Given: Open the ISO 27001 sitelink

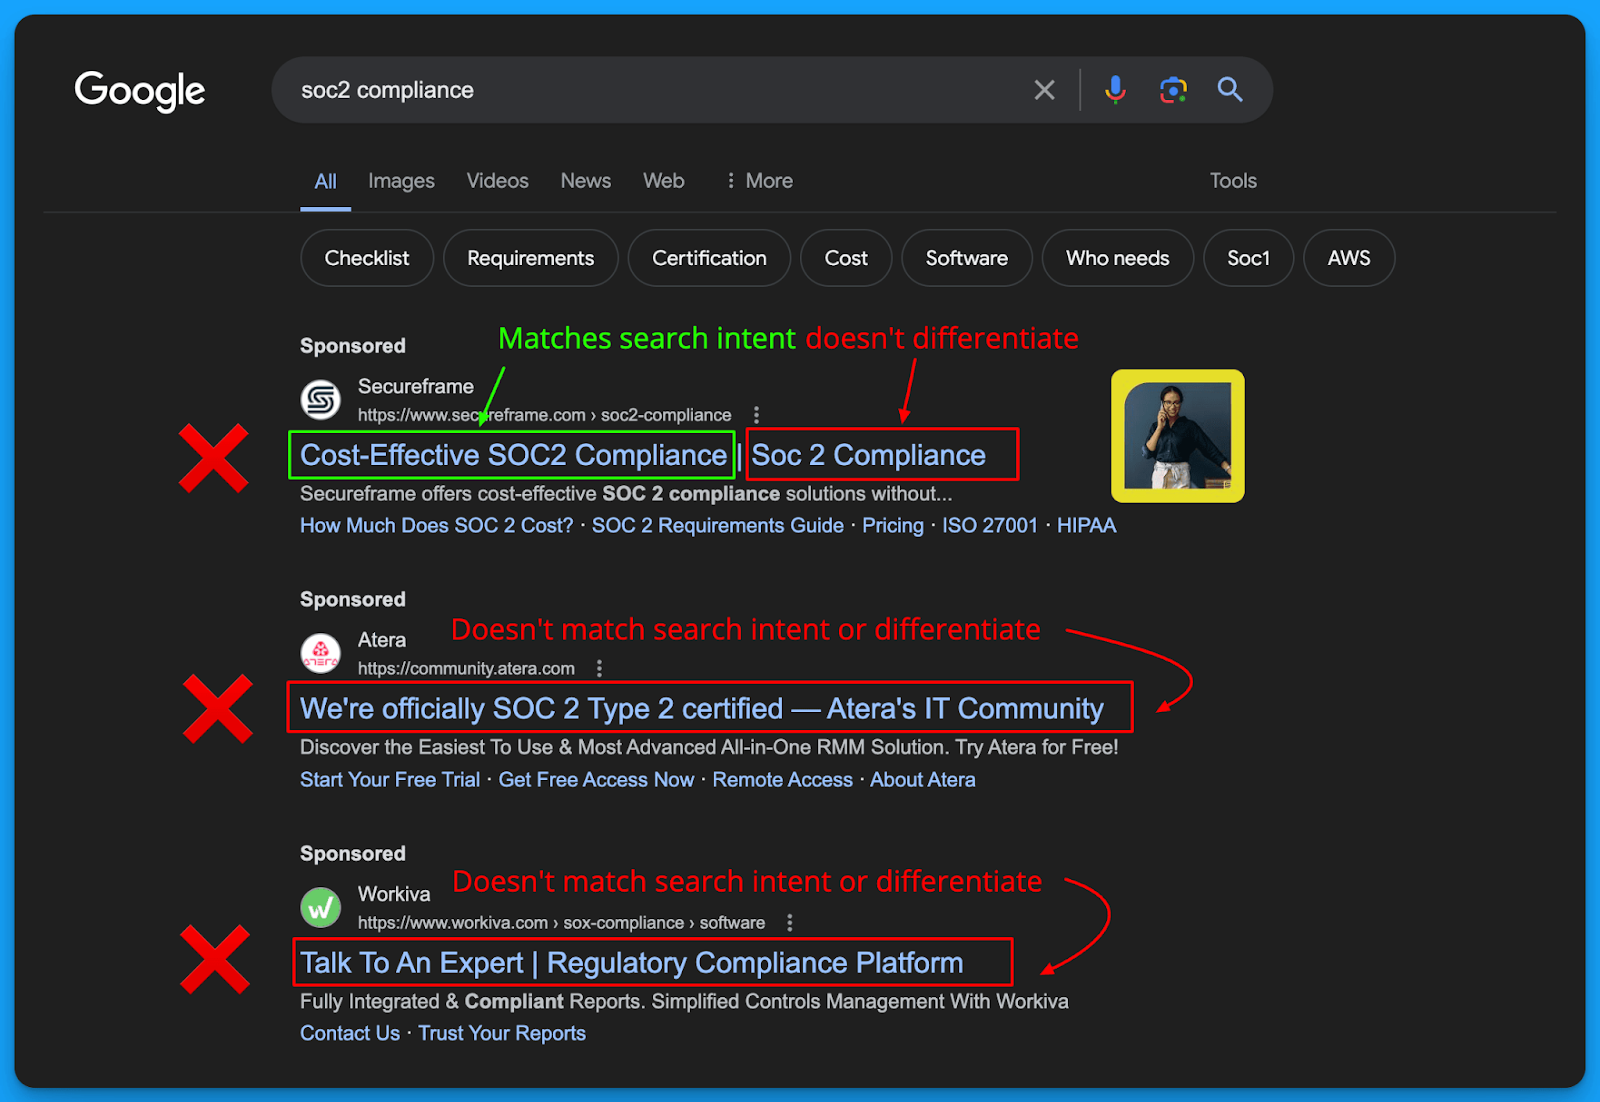Looking at the screenshot, I should click(x=990, y=526).
